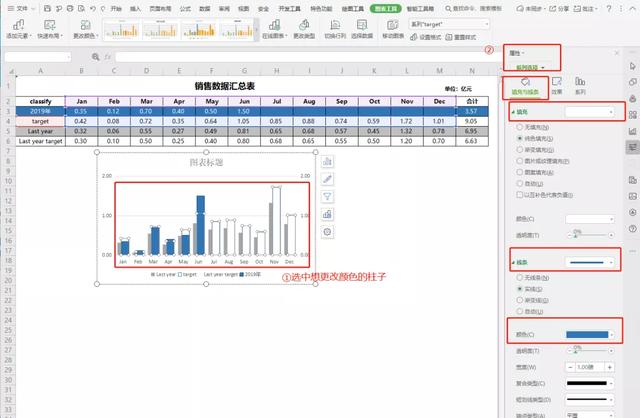Open Quick Layout (快速布局) icon

pos(50,25)
